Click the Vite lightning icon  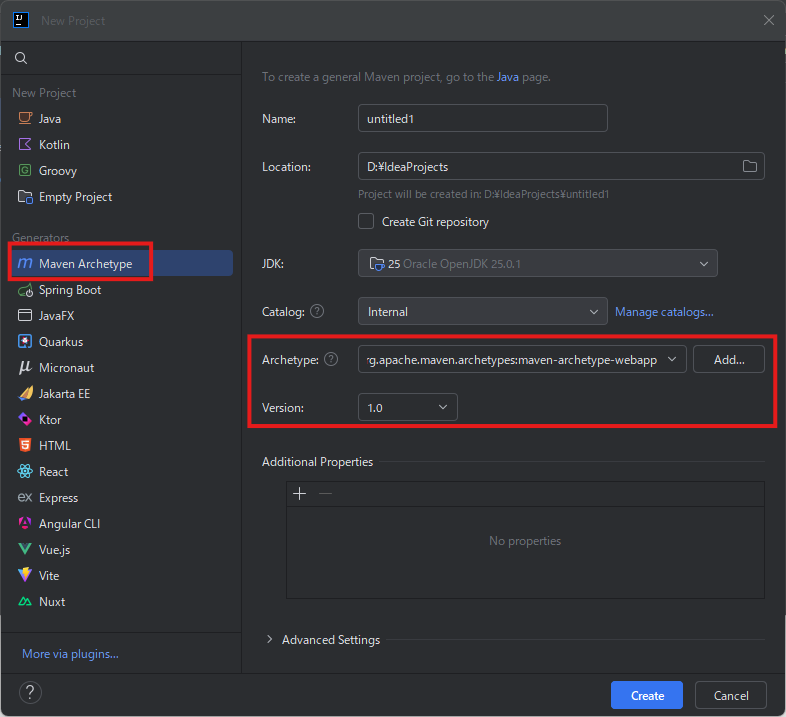(25, 575)
